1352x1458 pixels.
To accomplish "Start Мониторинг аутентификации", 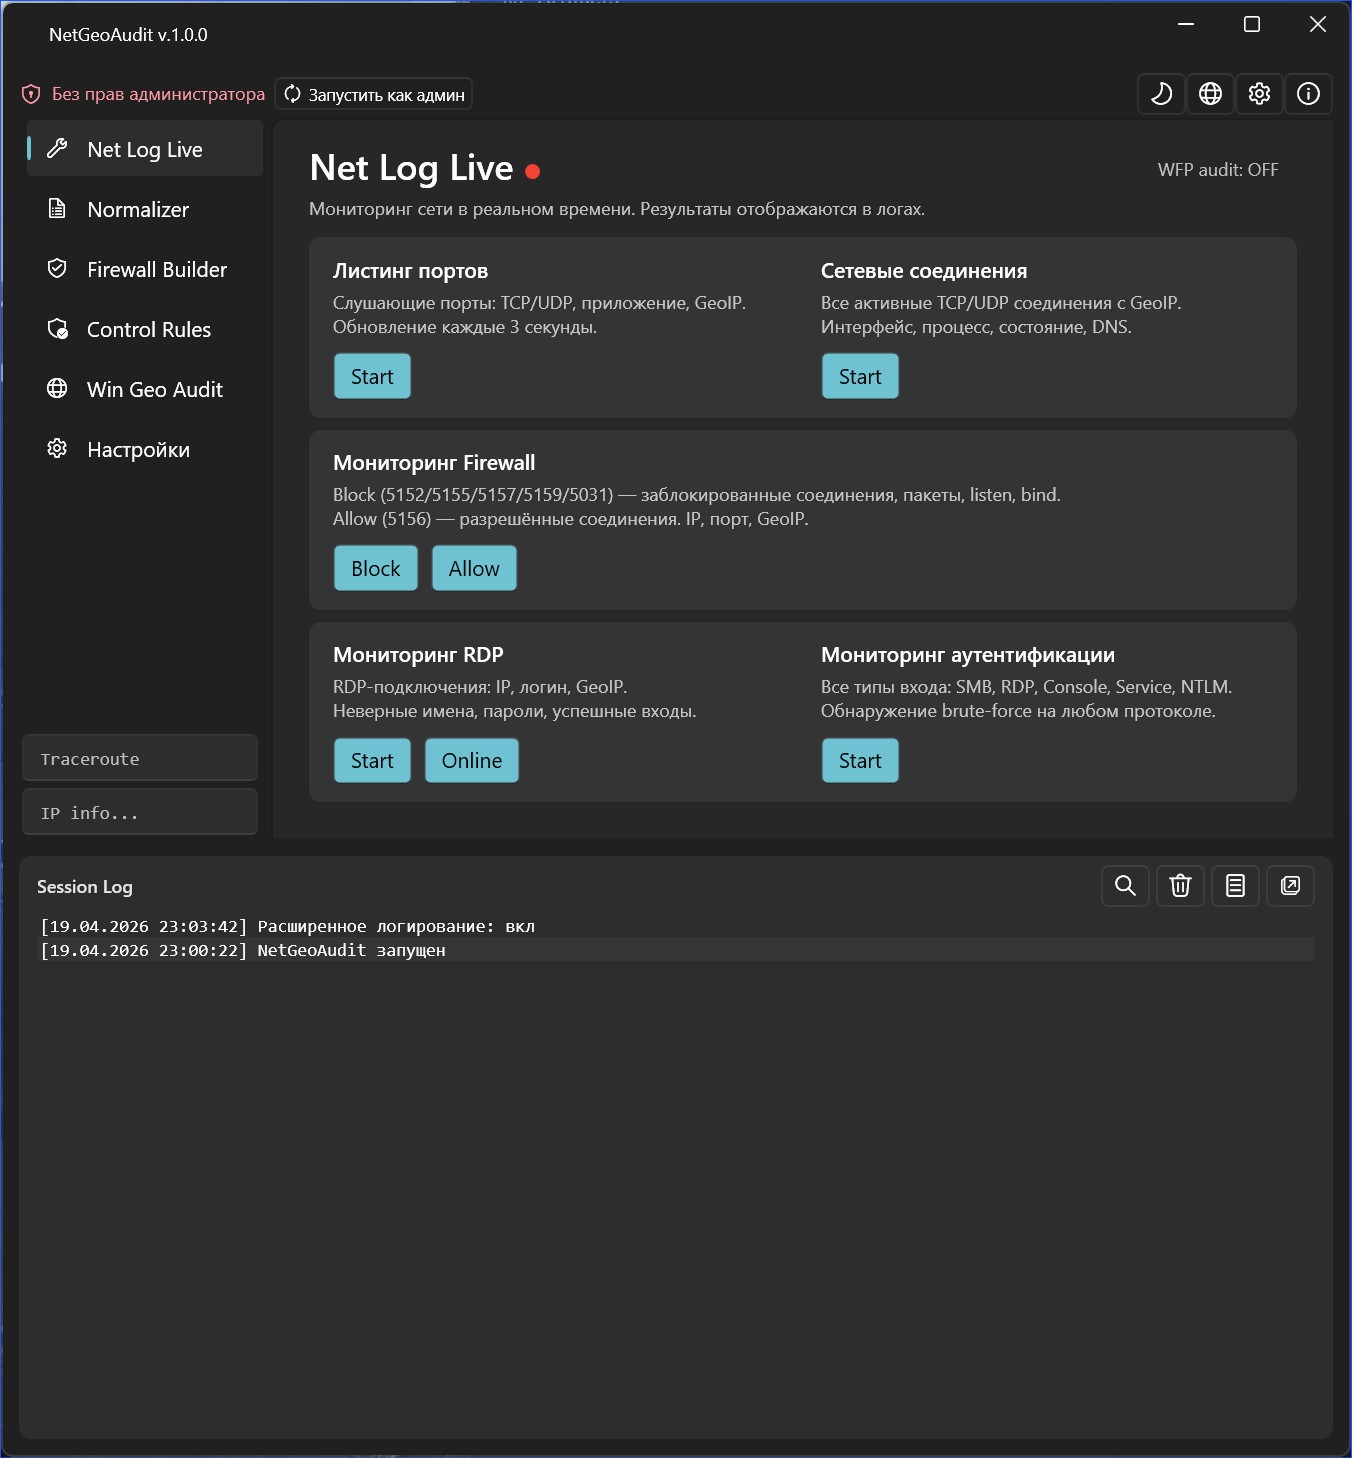I will 860,760.
